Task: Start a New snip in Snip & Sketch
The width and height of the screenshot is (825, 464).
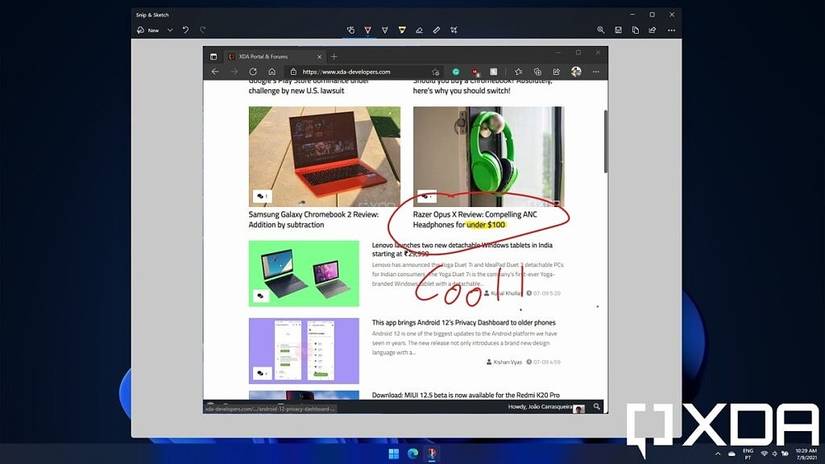Action: click(148, 31)
